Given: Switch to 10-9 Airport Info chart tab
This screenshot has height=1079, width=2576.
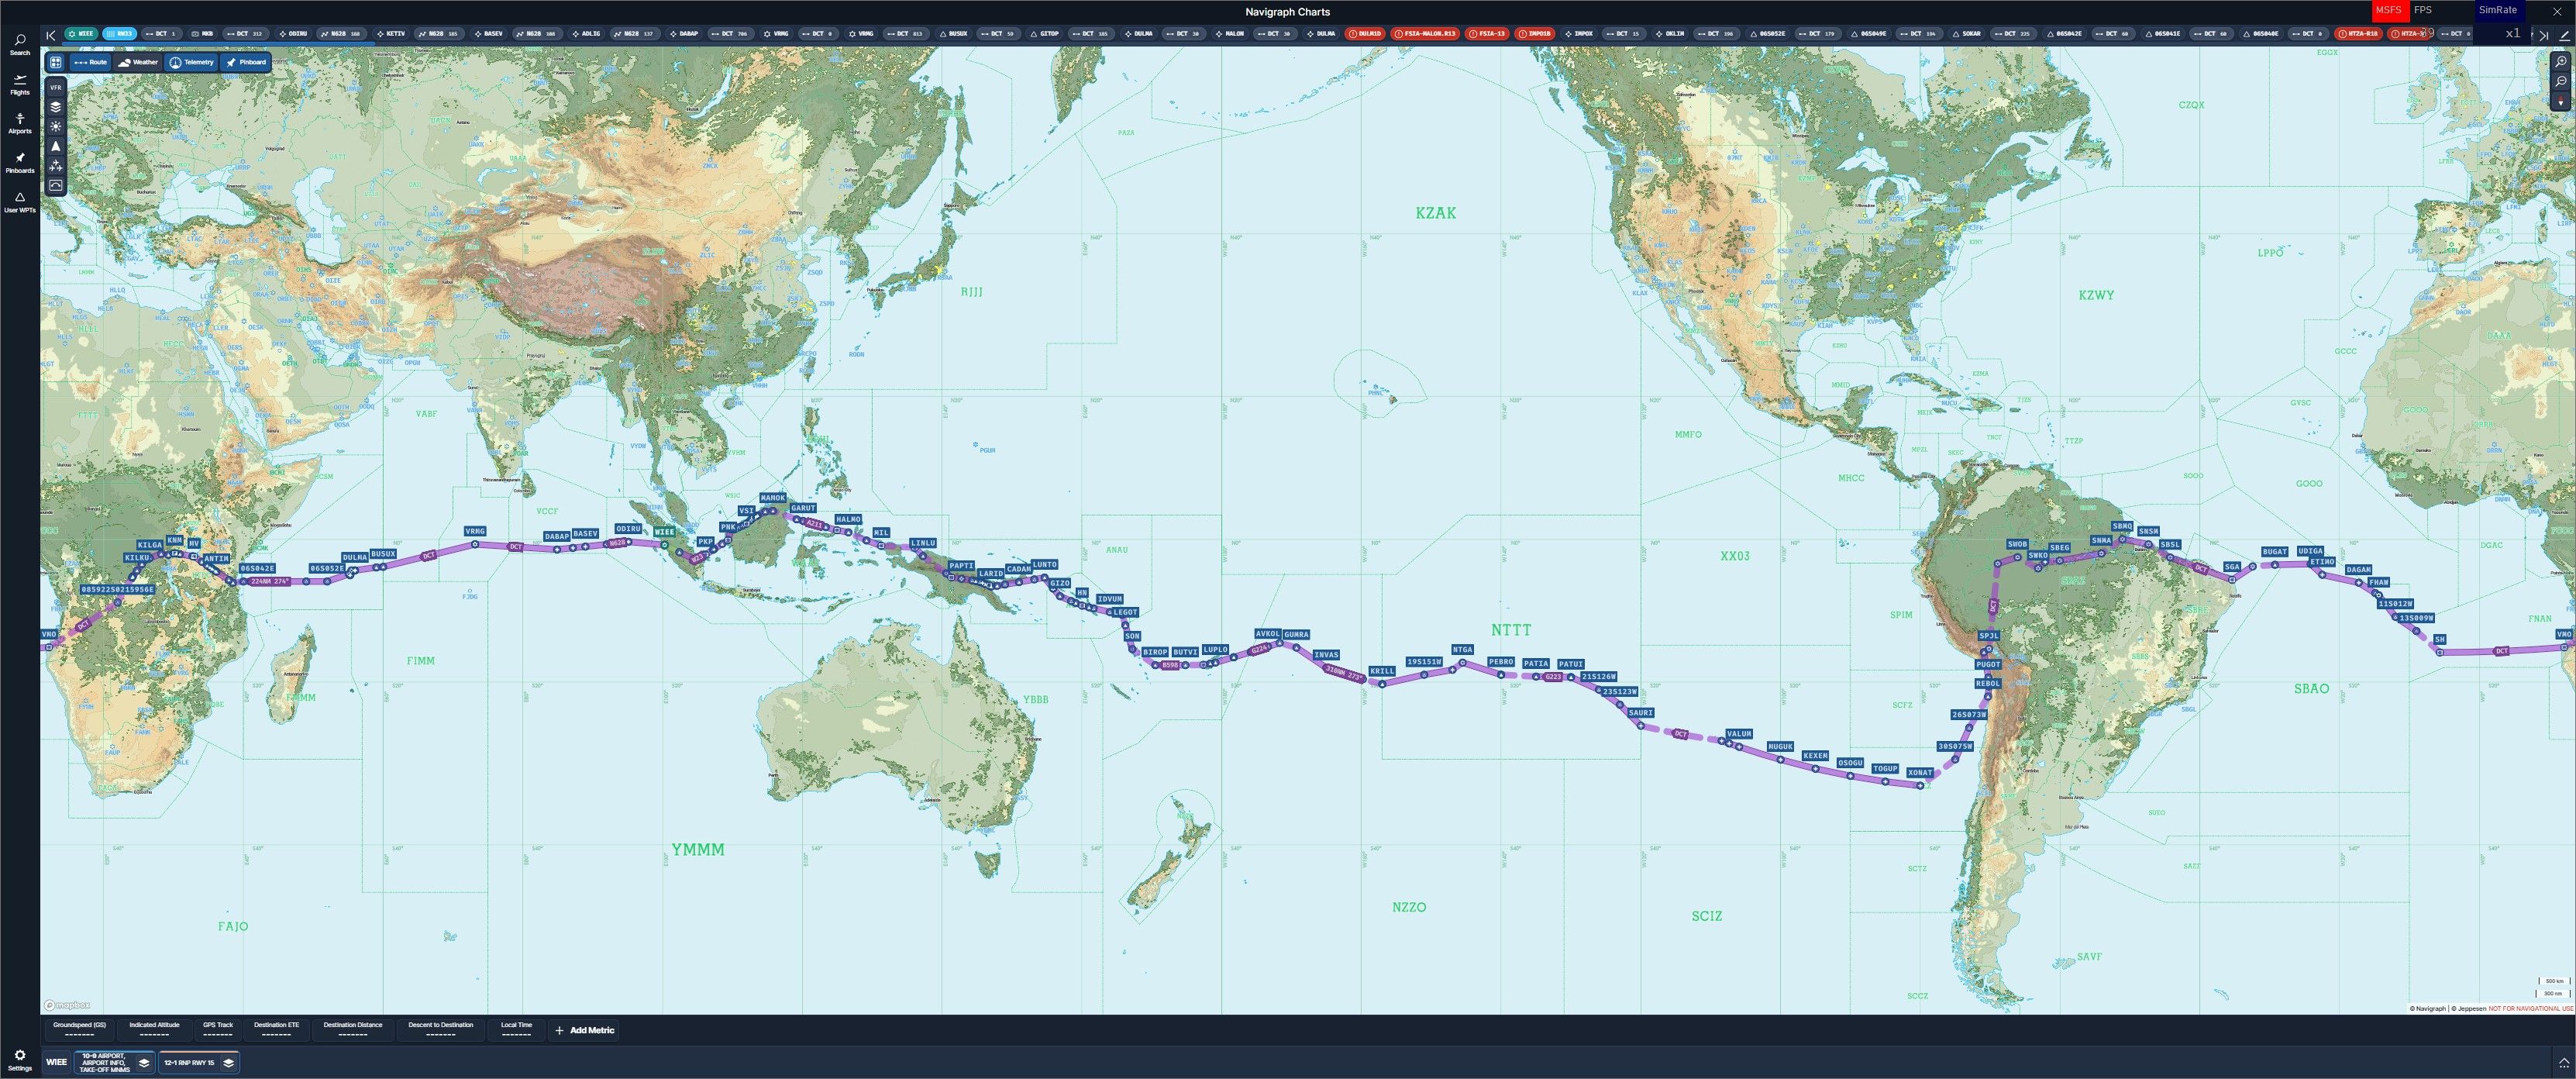Looking at the screenshot, I should [x=105, y=1063].
